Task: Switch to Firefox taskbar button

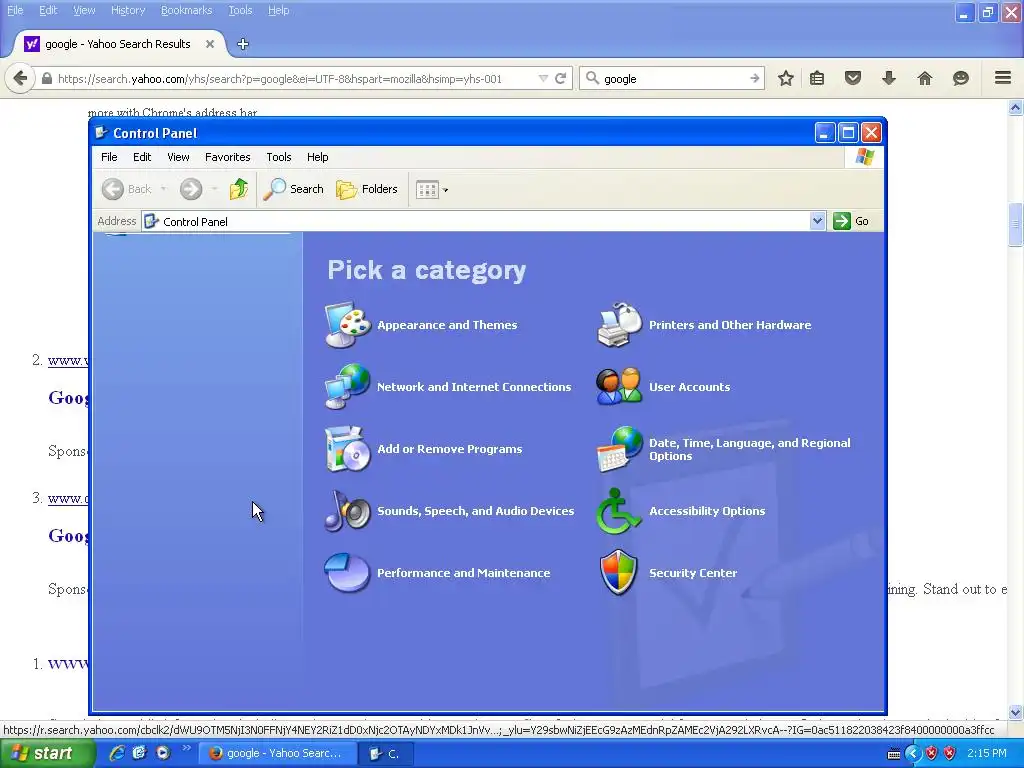Action: tap(277, 754)
